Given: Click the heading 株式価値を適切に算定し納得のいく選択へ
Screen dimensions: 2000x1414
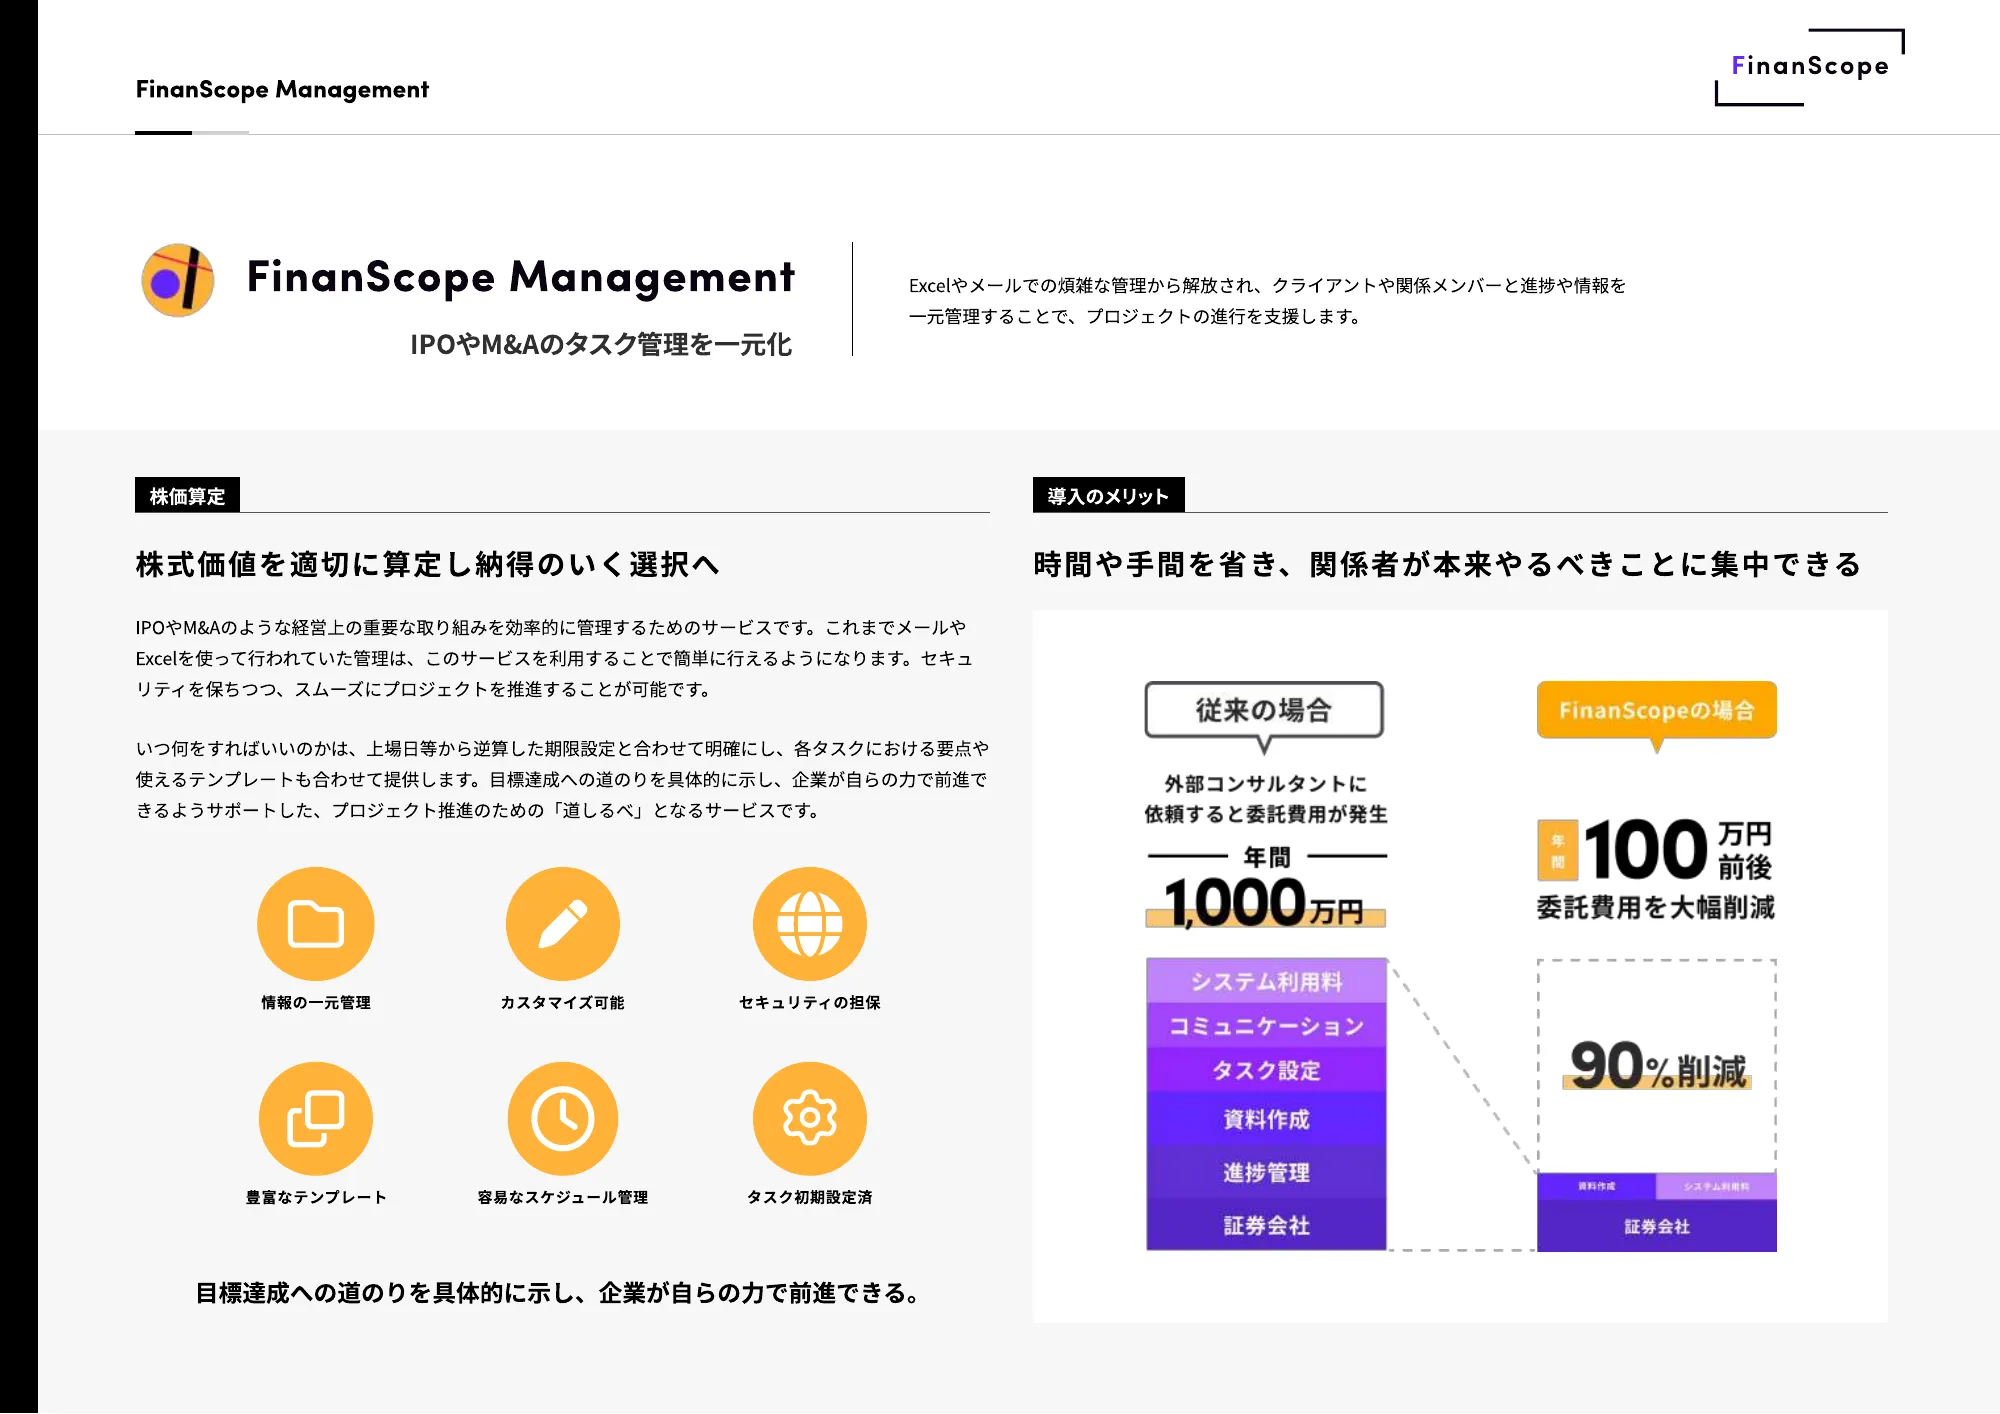Looking at the screenshot, I should (428, 564).
